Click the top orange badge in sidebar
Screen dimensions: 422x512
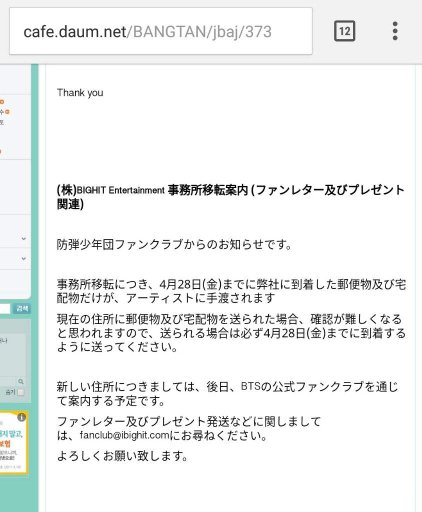pyautogui.click(x=2, y=101)
